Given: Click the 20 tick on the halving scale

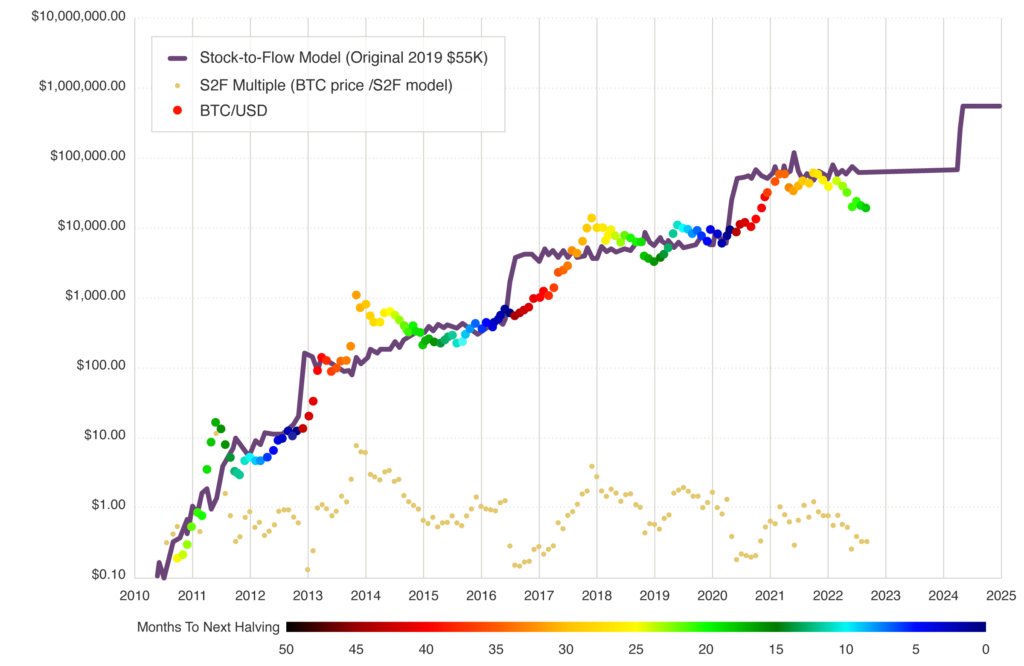Looking at the screenshot, I should [705, 649].
